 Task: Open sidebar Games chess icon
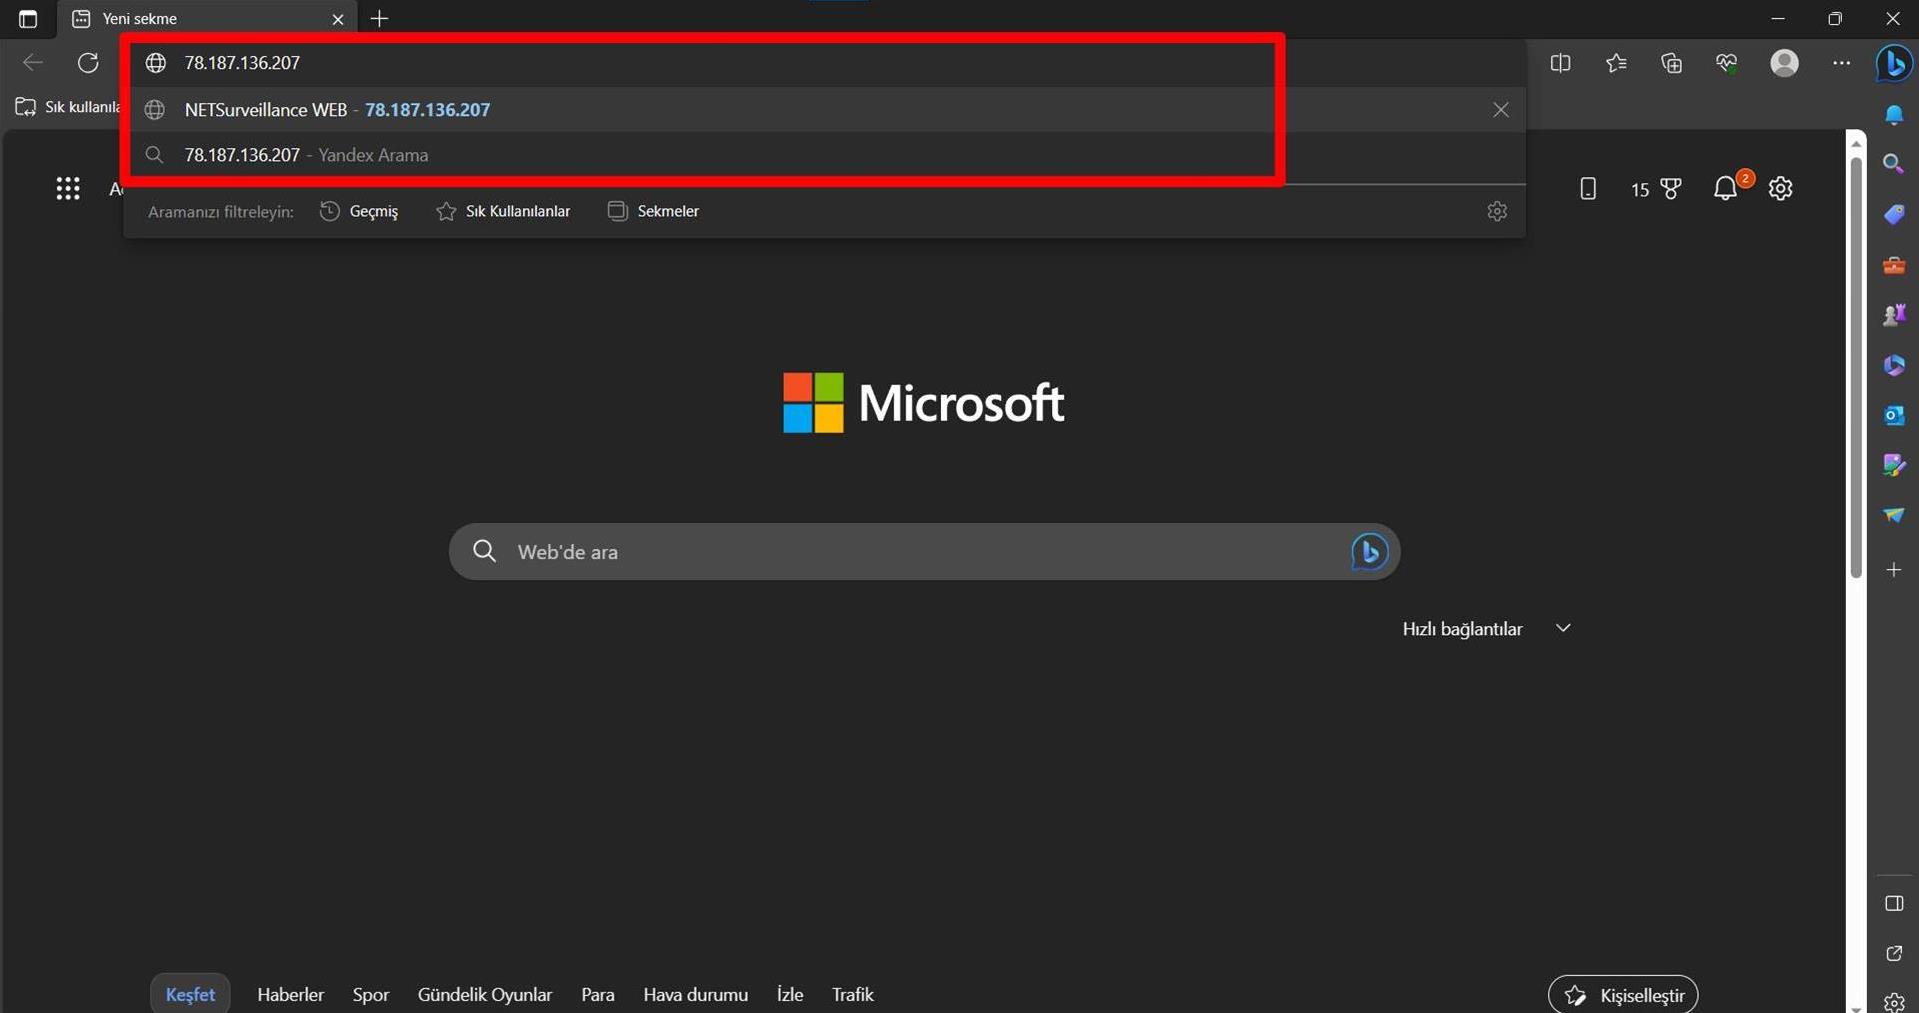1894,315
